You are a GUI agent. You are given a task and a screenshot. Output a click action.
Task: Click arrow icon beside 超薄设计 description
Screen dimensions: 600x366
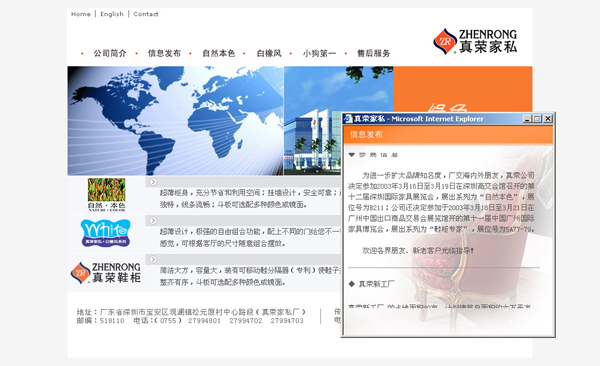point(153,221)
